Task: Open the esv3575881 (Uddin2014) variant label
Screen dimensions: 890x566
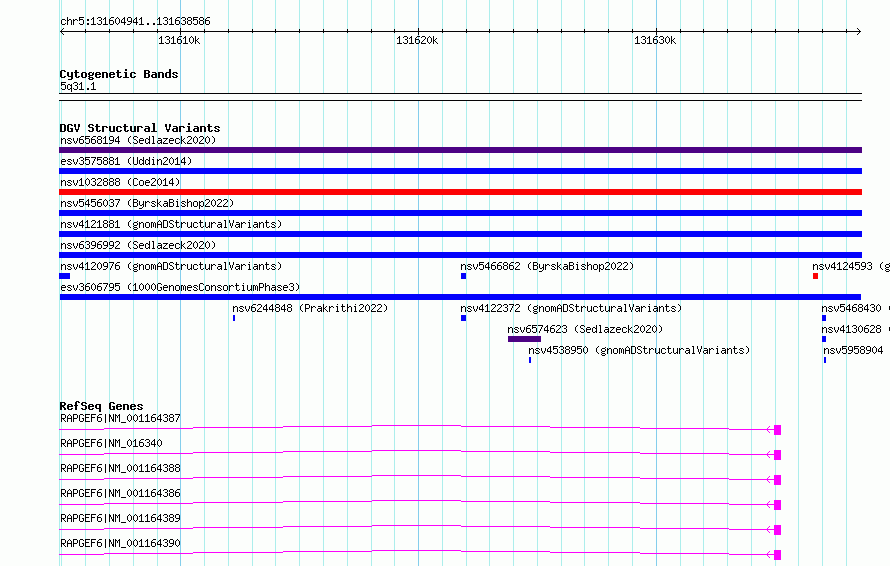Action: tap(126, 161)
